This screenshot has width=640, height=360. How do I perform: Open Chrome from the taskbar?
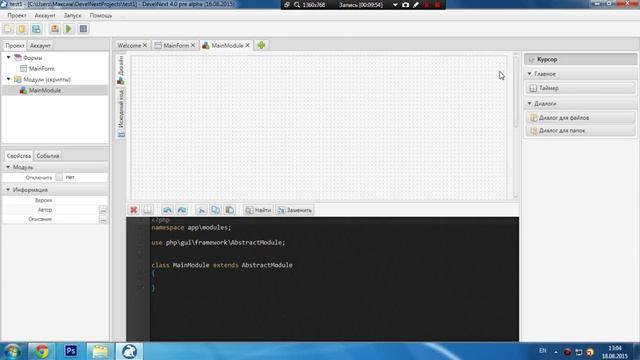pyautogui.click(x=41, y=351)
